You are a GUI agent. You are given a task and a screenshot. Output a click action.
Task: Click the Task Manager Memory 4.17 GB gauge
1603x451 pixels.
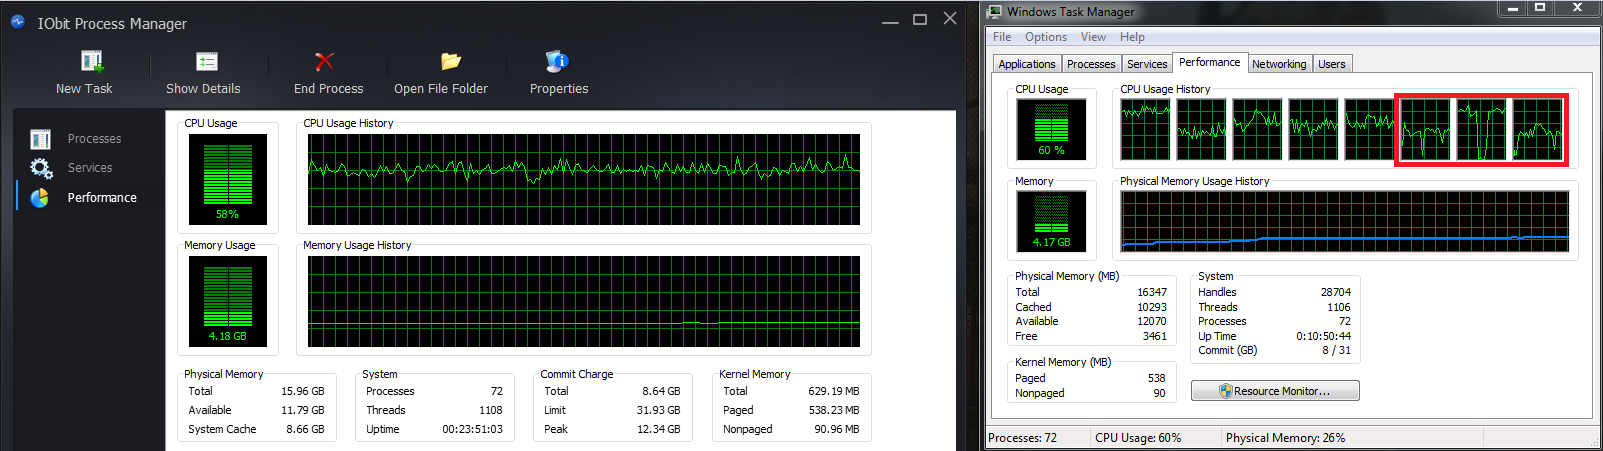point(1051,221)
